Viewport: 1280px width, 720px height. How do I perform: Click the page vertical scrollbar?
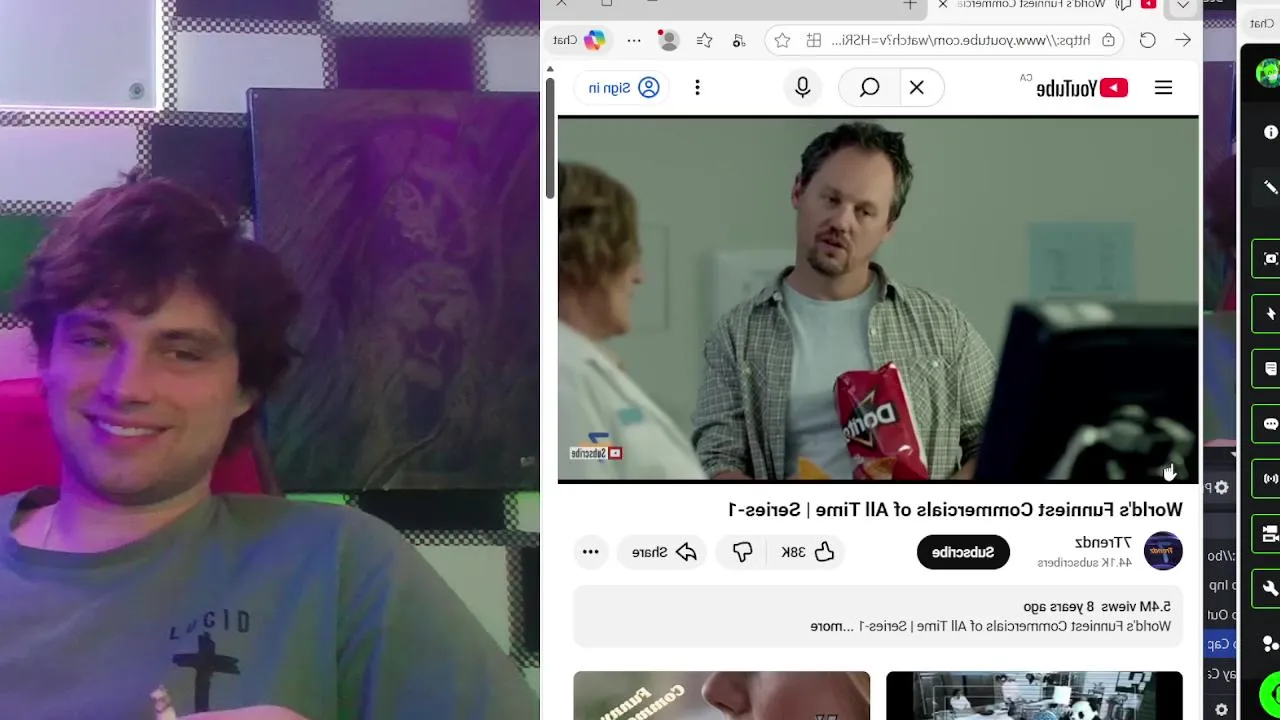point(549,140)
